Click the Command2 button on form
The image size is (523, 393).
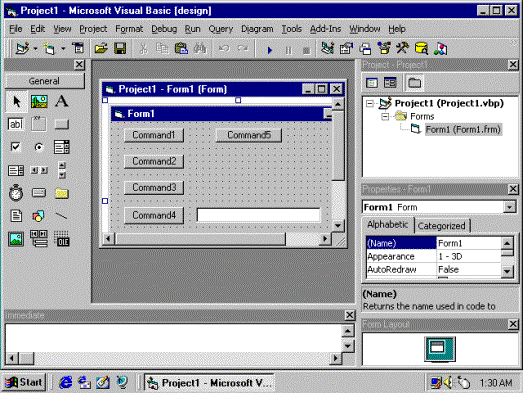point(154,161)
